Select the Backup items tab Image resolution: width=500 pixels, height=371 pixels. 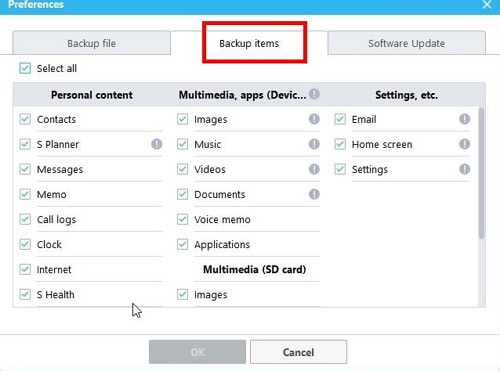click(249, 43)
